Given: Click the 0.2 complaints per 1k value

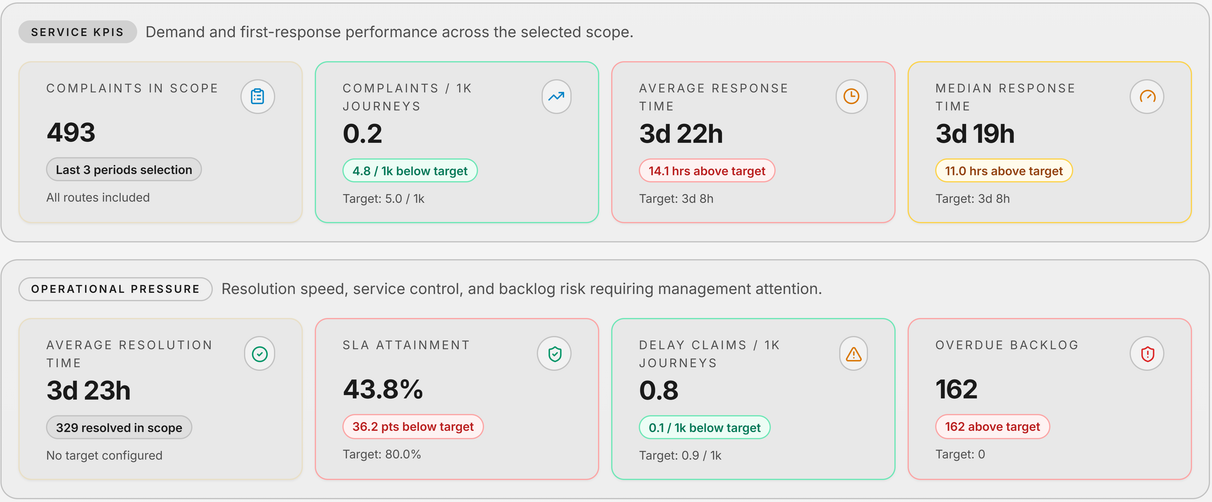Looking at the screenshot, I should coord(363,134).
